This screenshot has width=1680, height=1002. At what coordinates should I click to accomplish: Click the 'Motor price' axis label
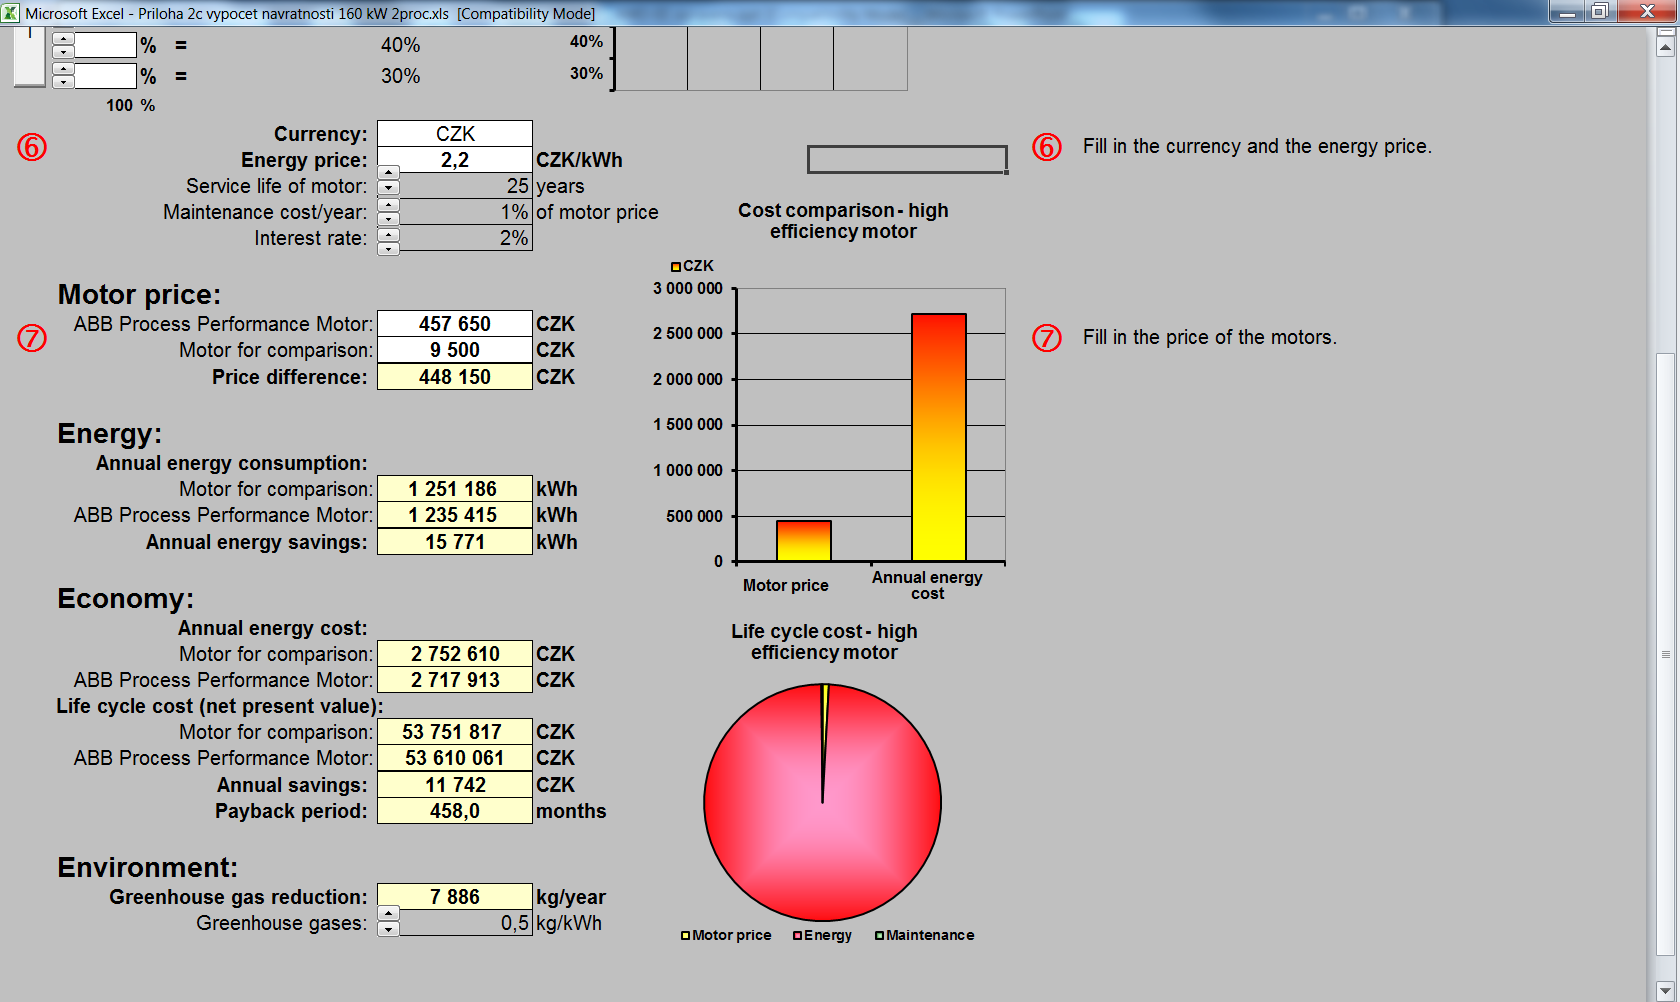(x=785, y=586)
